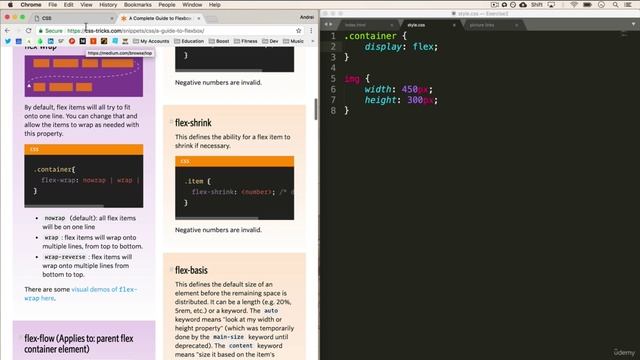This screenshot has height=360, width=640.
Task: Open the Apple menu
Action: [x=10, y=5]
